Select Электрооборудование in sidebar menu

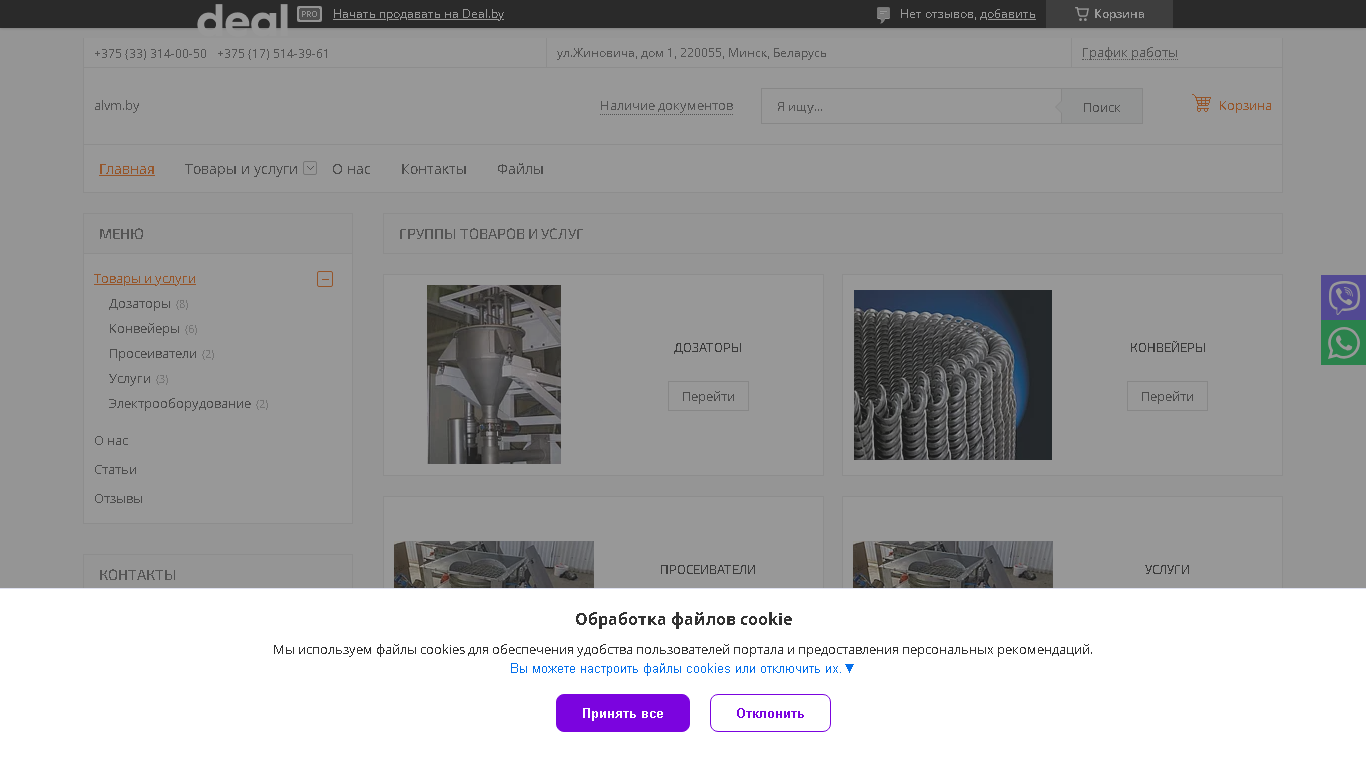(180, 403)
